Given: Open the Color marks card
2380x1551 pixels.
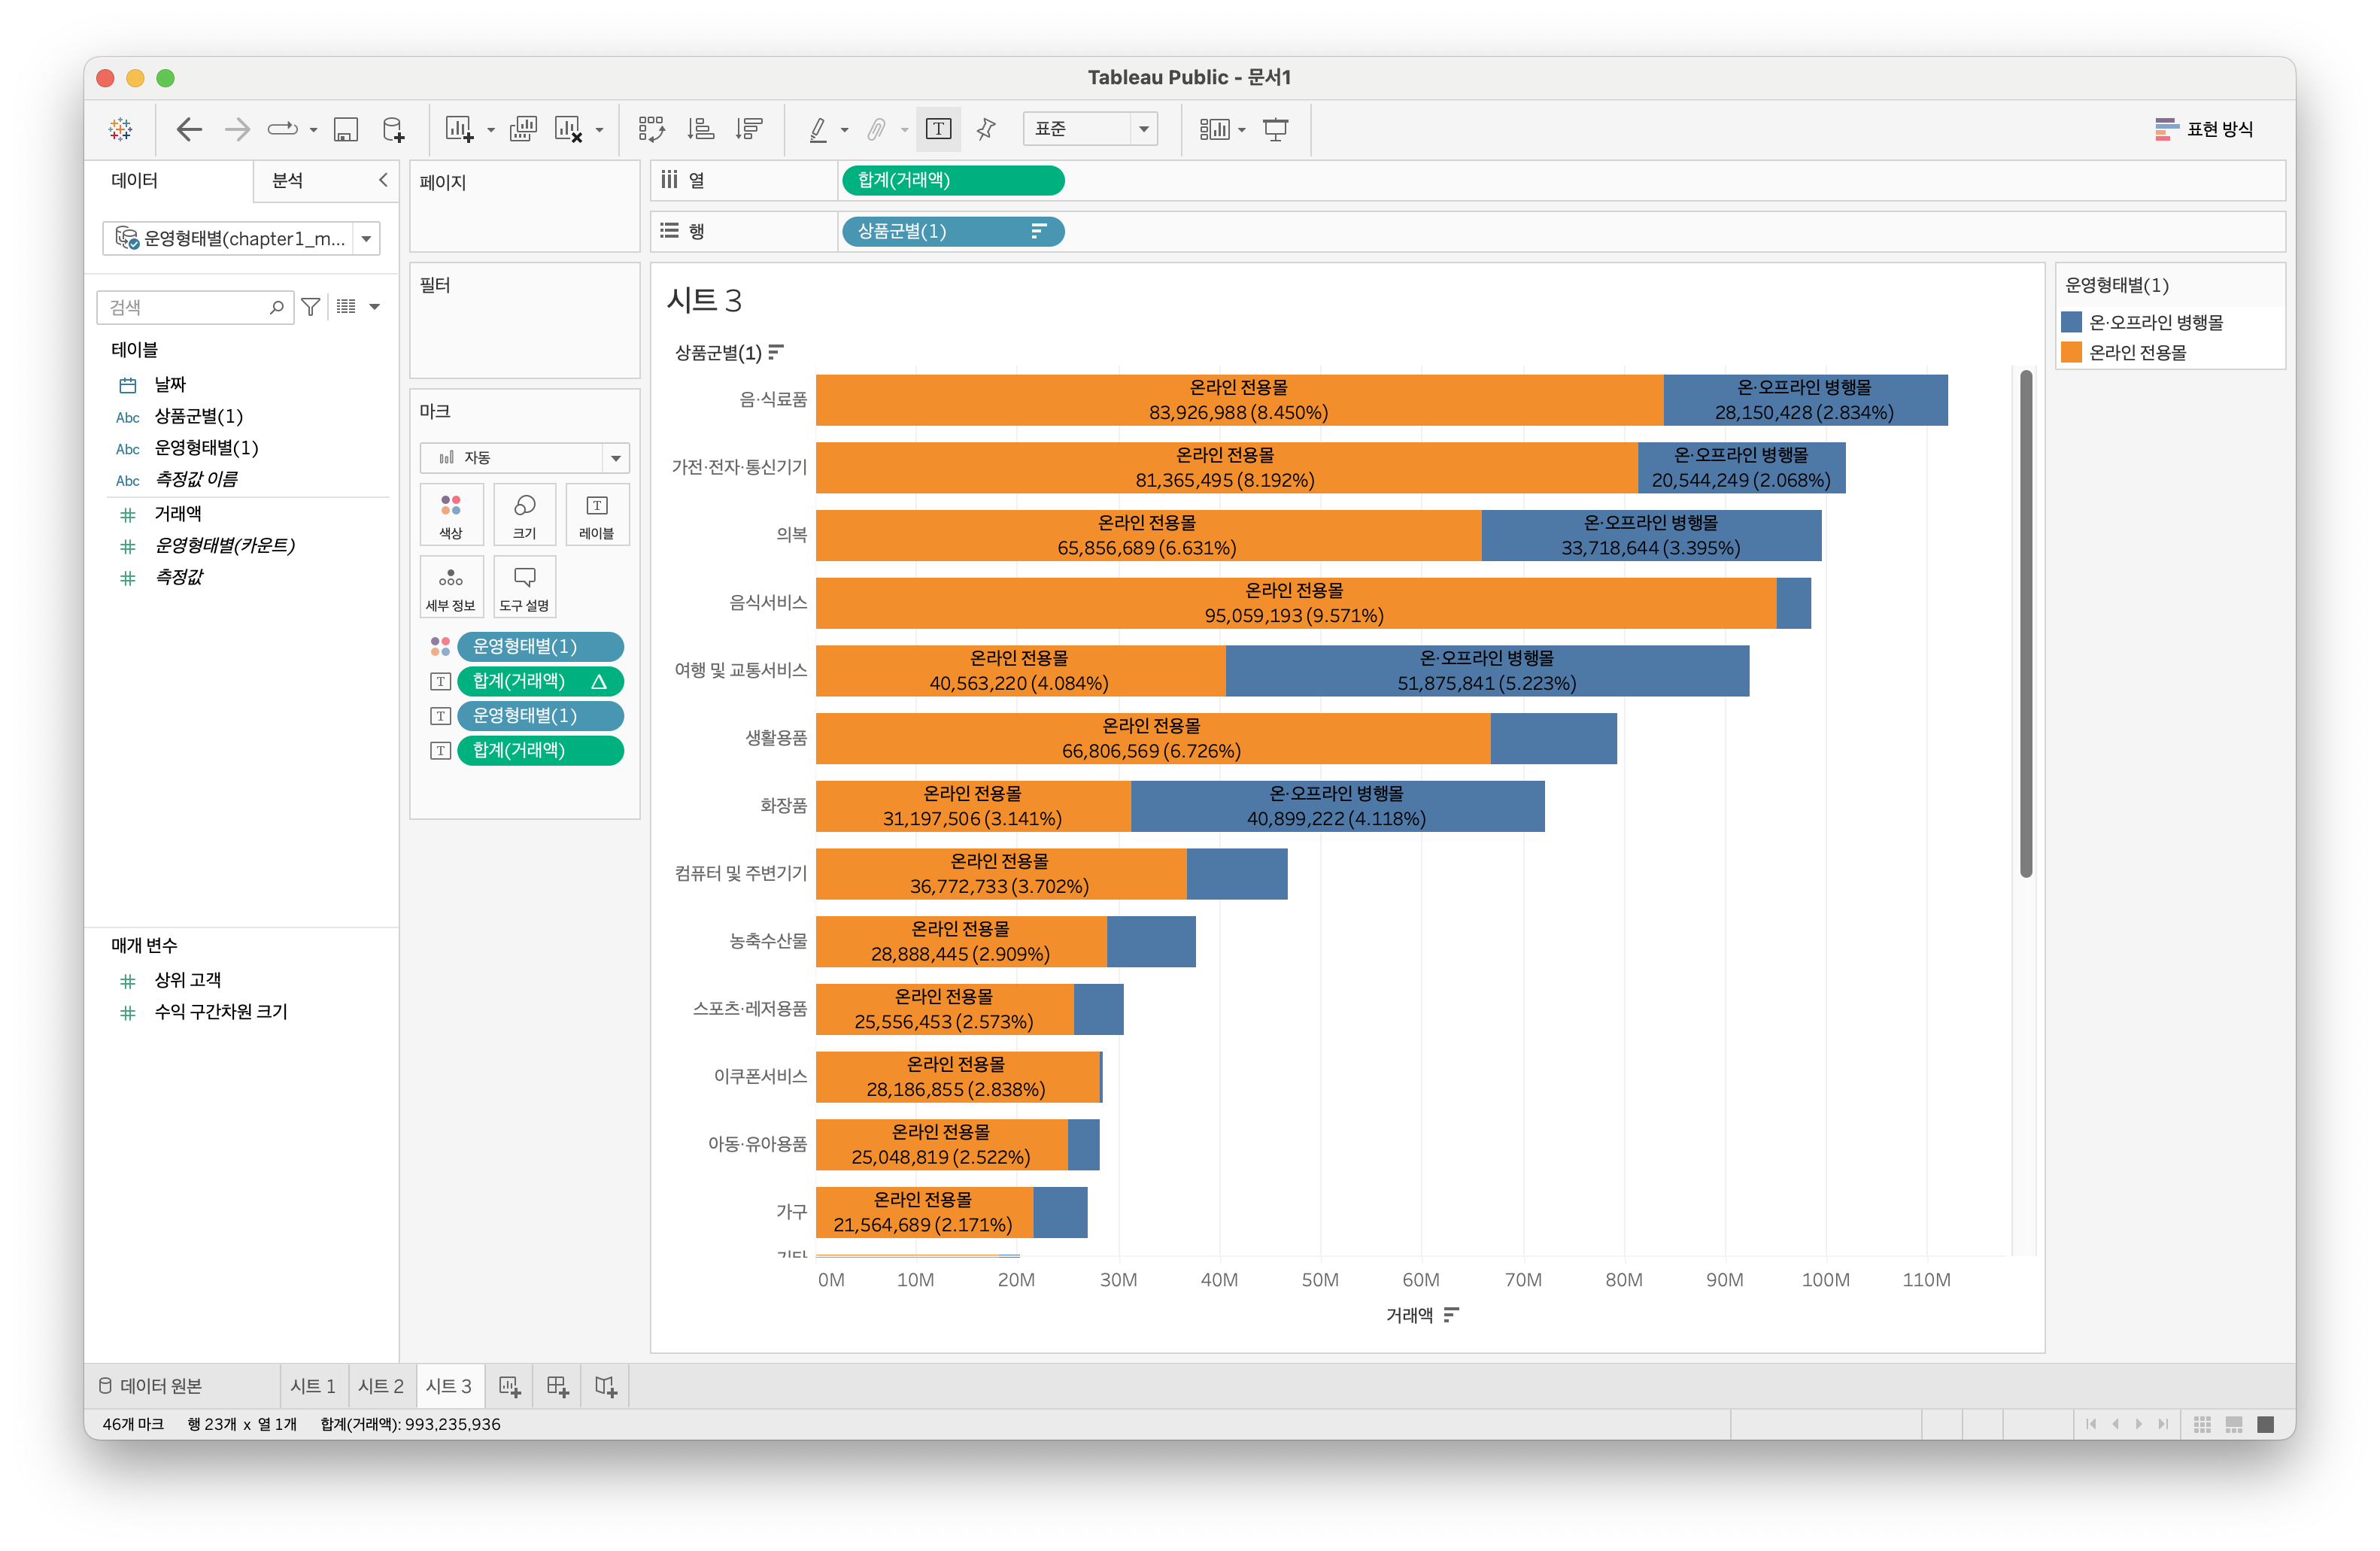Looking at the screenshot, I should 451,514.
